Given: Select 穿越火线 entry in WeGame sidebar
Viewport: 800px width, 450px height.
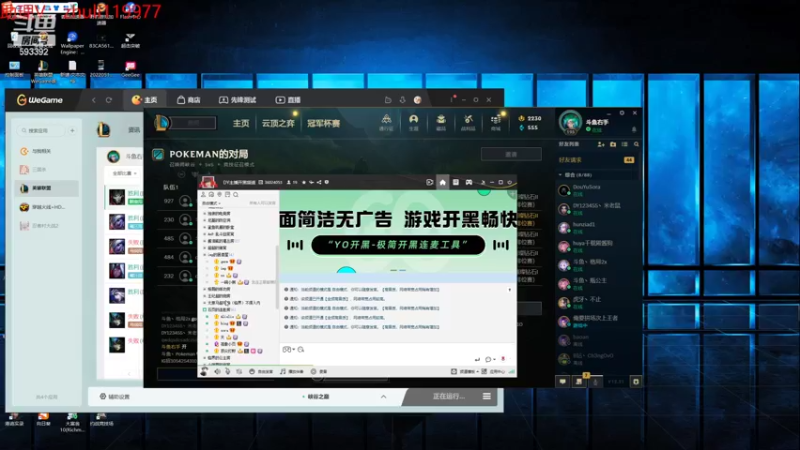Looking at the screenshot, I should pyautogui.click(x=47, y=207).
